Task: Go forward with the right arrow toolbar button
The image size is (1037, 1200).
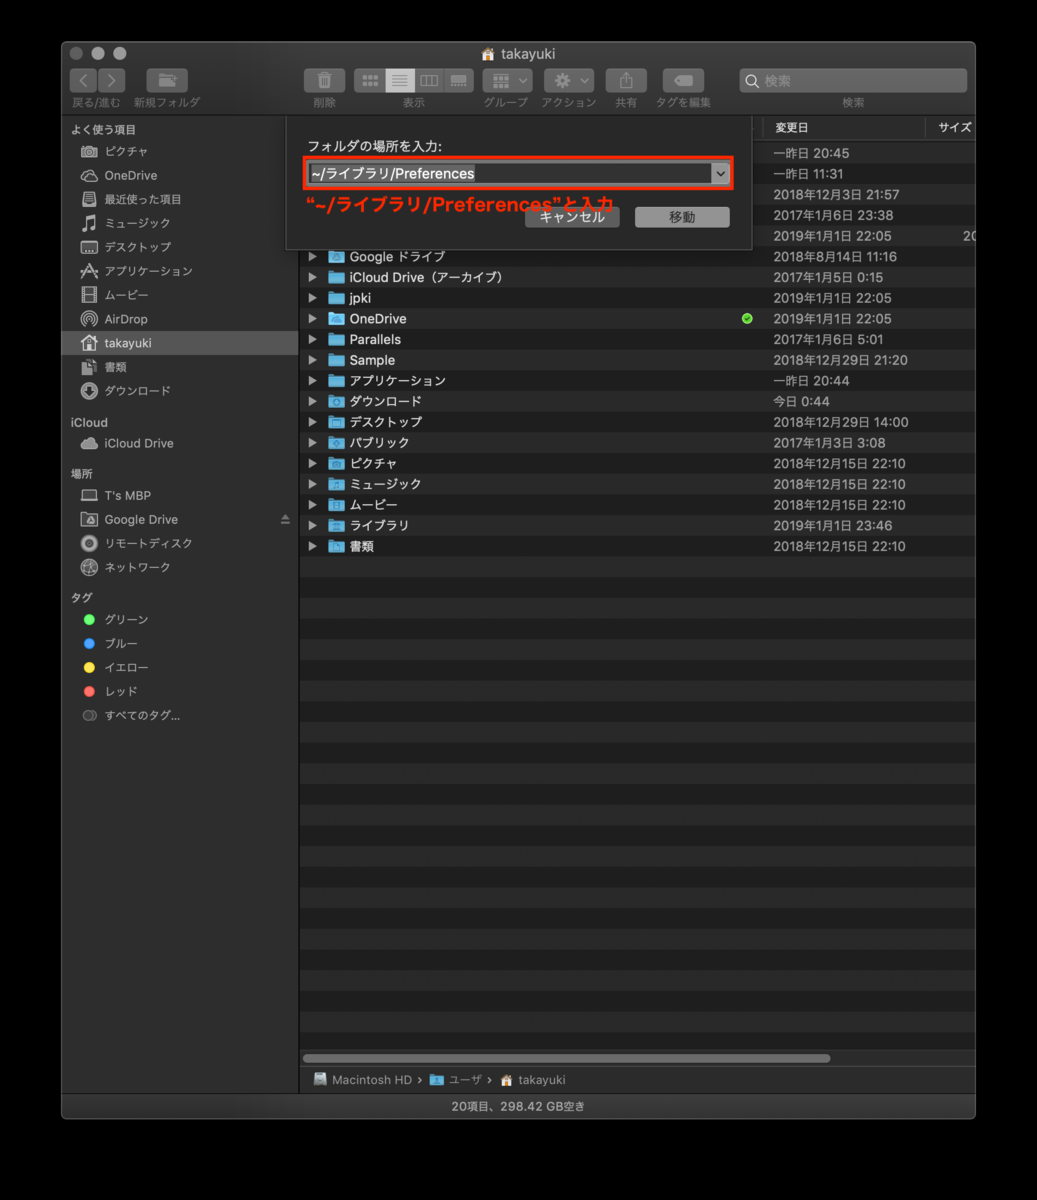Action: tap(112, 81)
